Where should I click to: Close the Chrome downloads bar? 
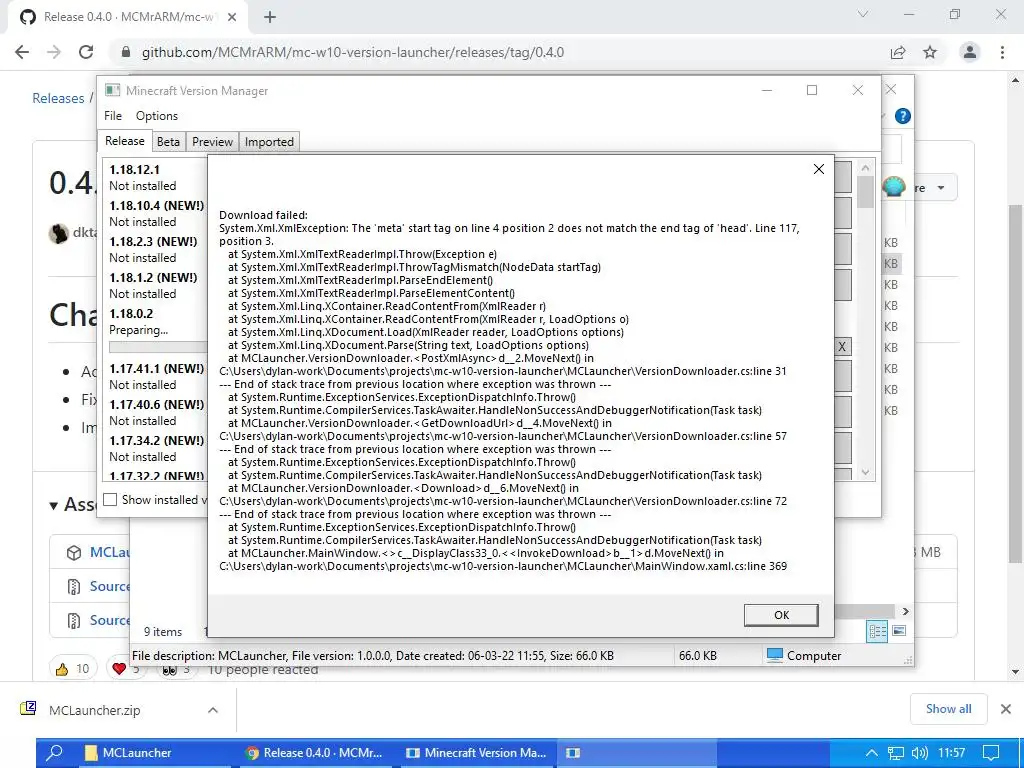(x=1006, y=709)
